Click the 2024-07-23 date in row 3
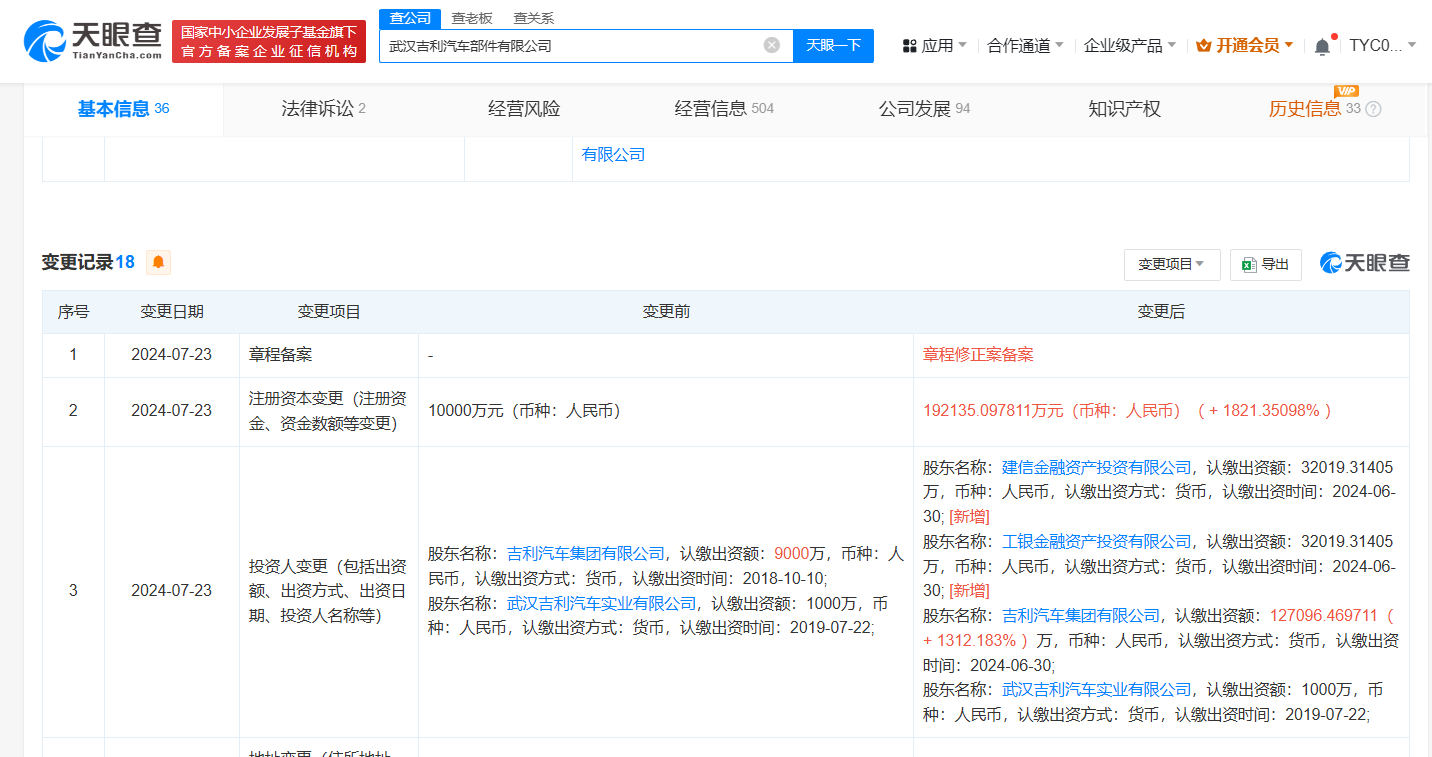 [172, 591]
